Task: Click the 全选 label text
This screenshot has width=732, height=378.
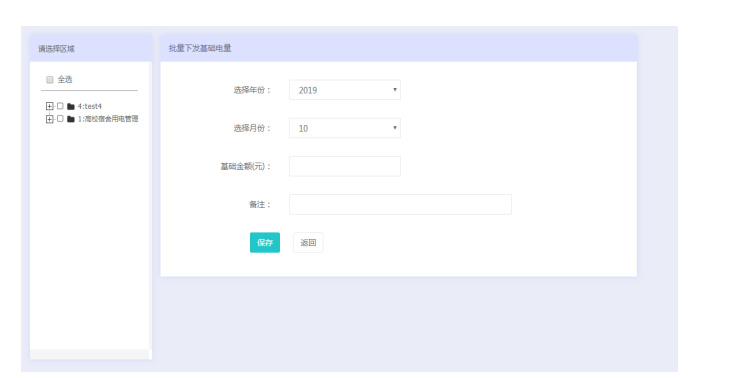Action: (65, 80)
